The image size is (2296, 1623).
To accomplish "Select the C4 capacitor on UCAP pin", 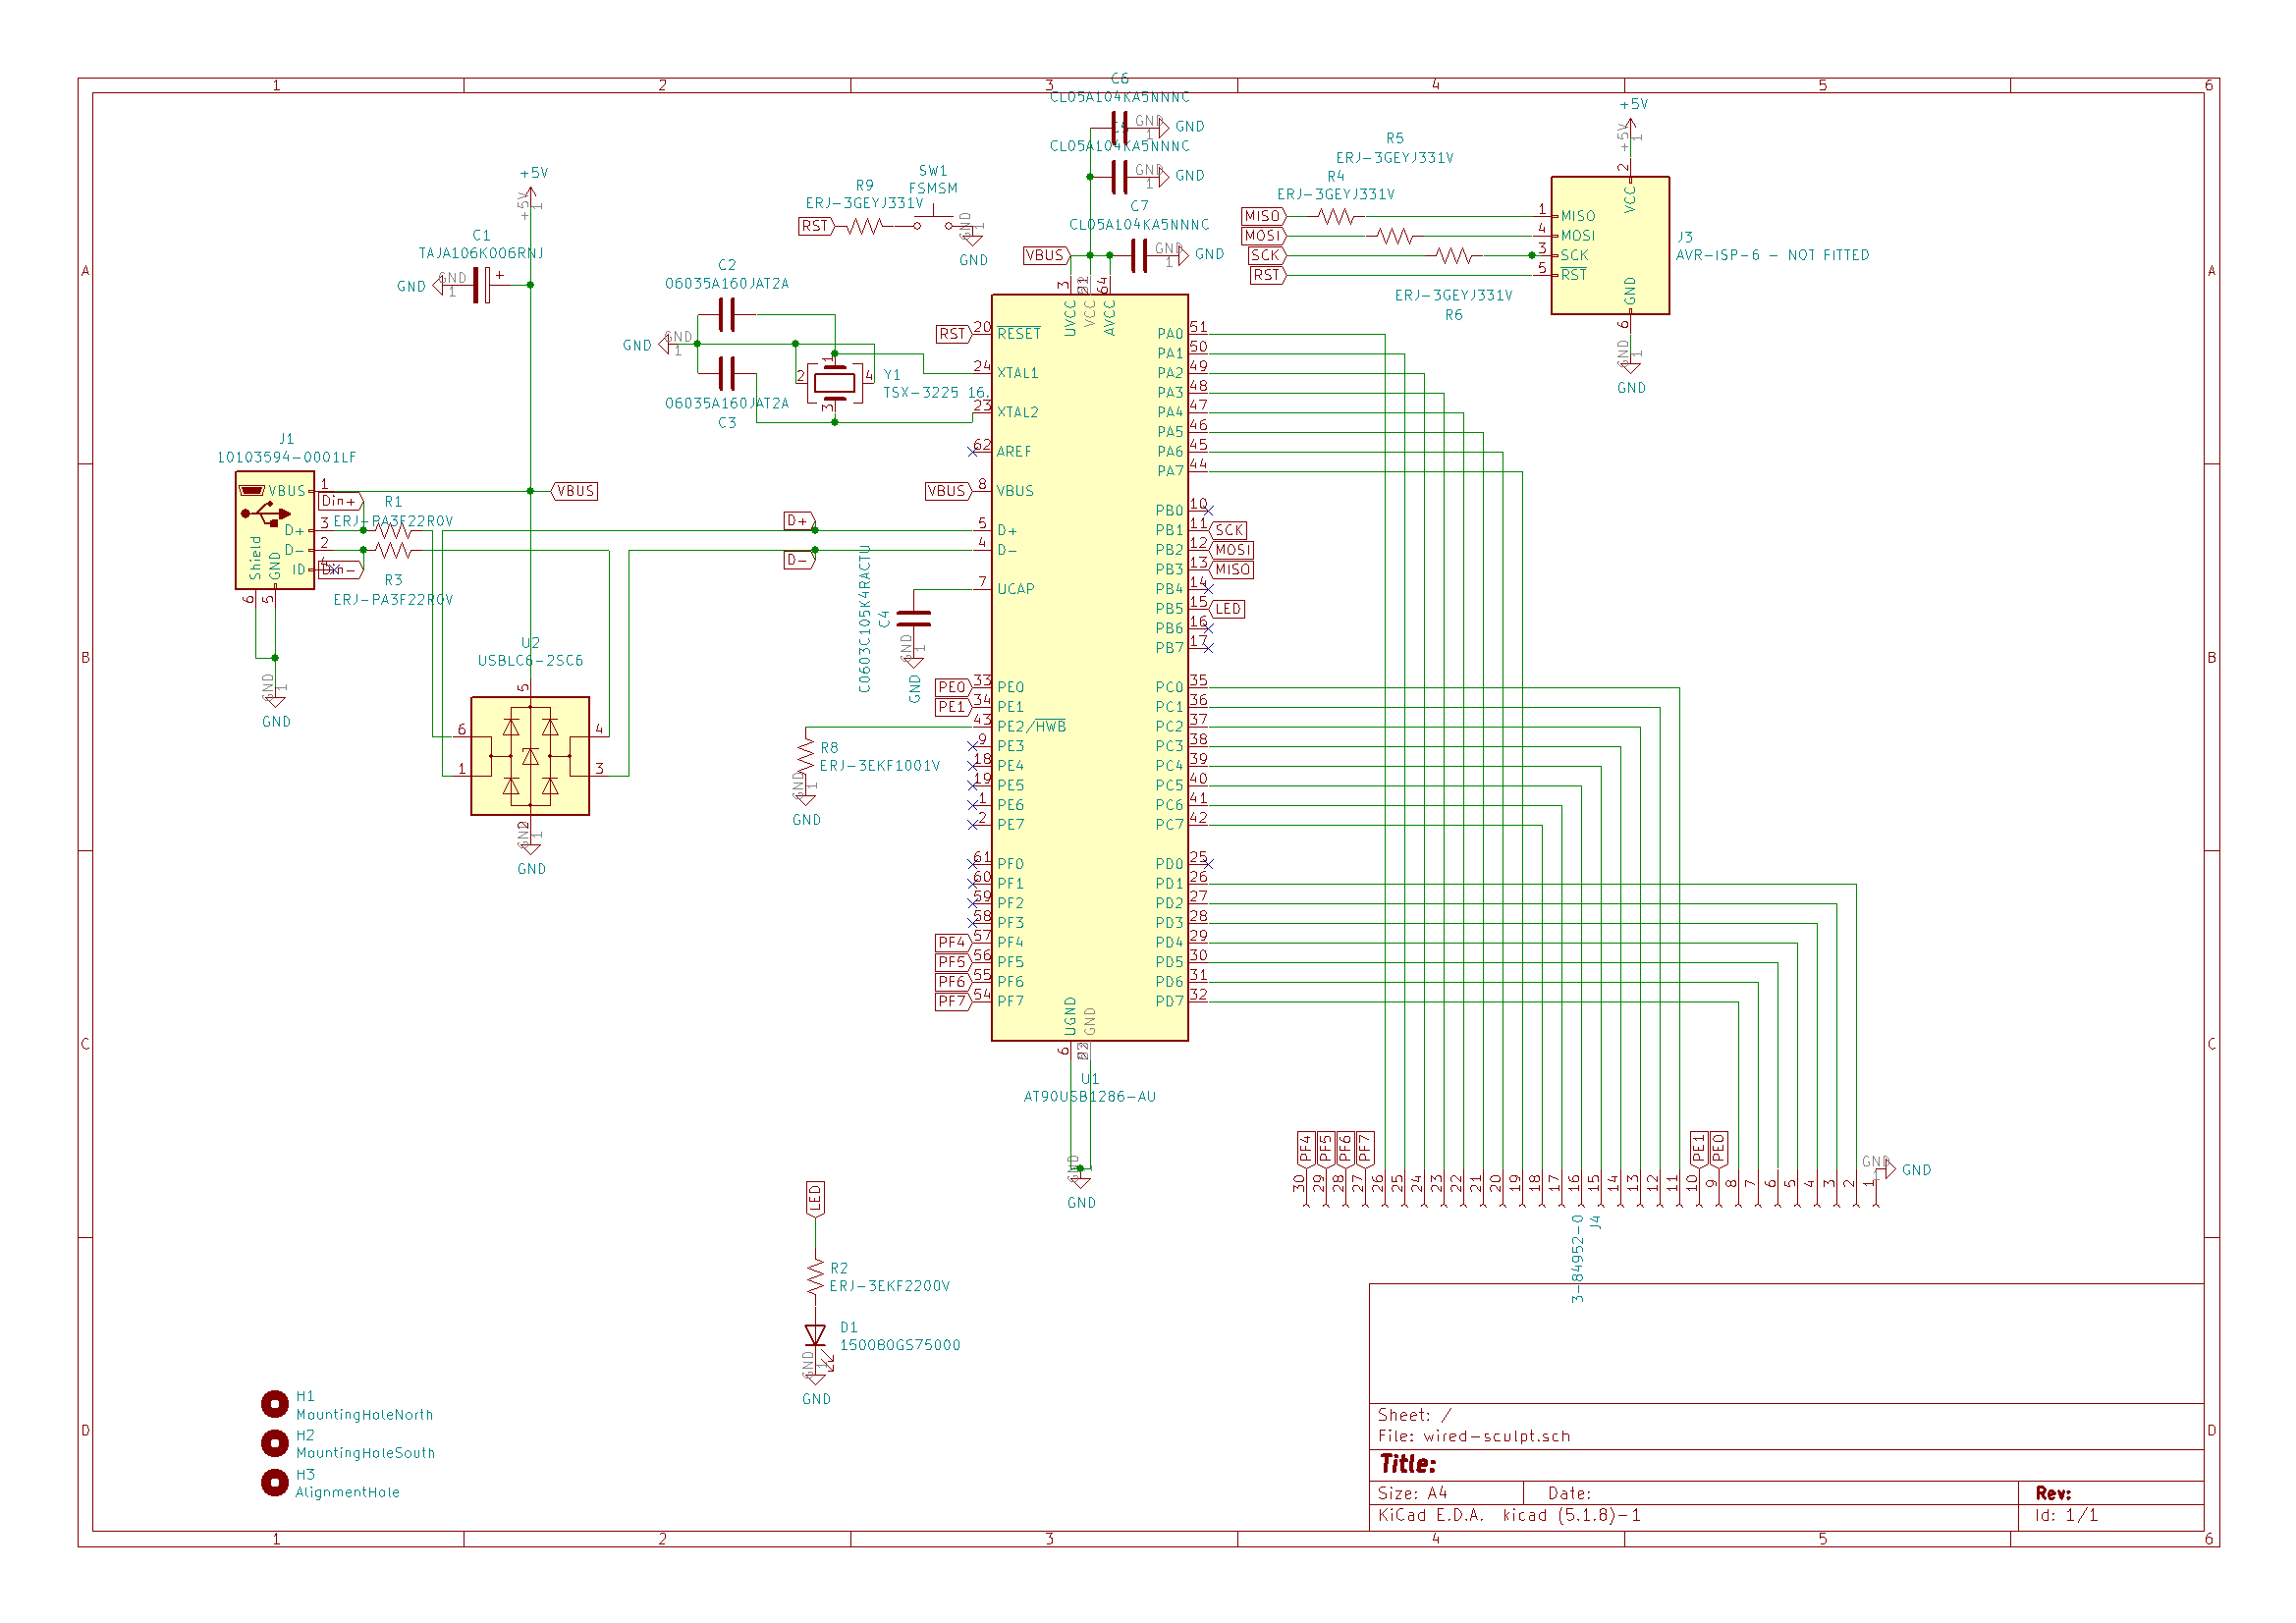I will tap(914, 619).
